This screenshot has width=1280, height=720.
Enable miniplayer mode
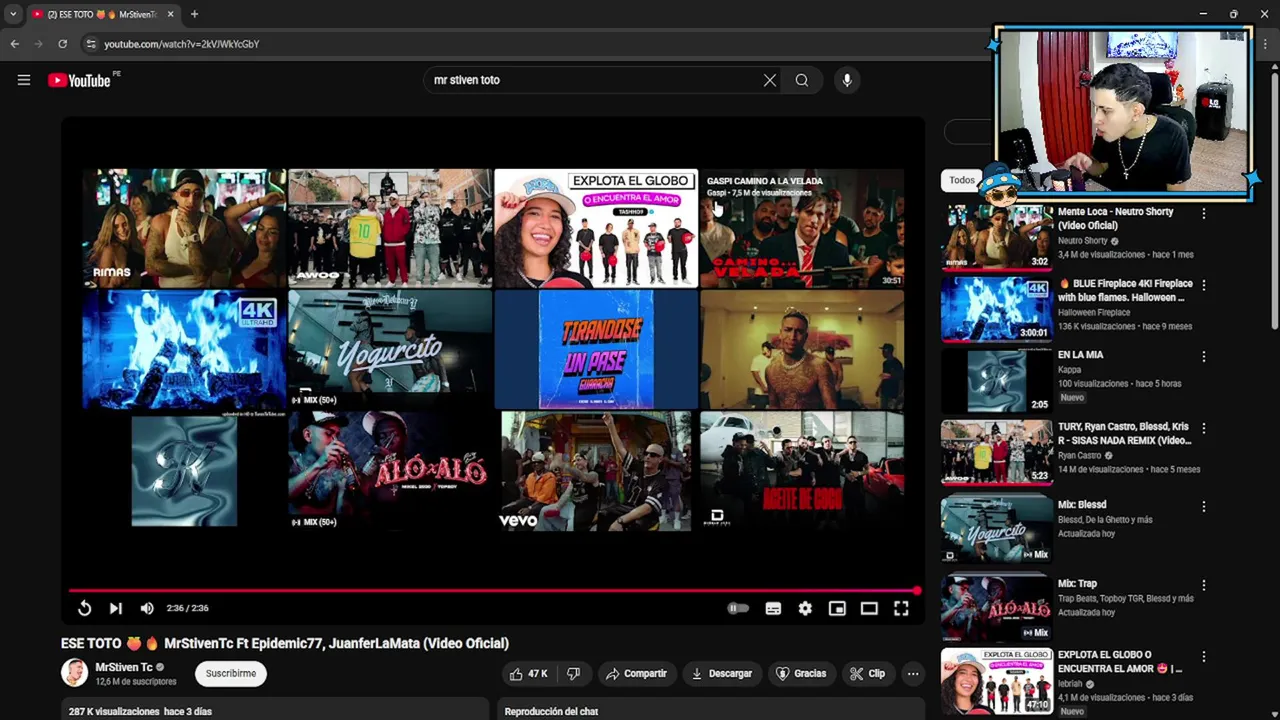tap(837, 608)
